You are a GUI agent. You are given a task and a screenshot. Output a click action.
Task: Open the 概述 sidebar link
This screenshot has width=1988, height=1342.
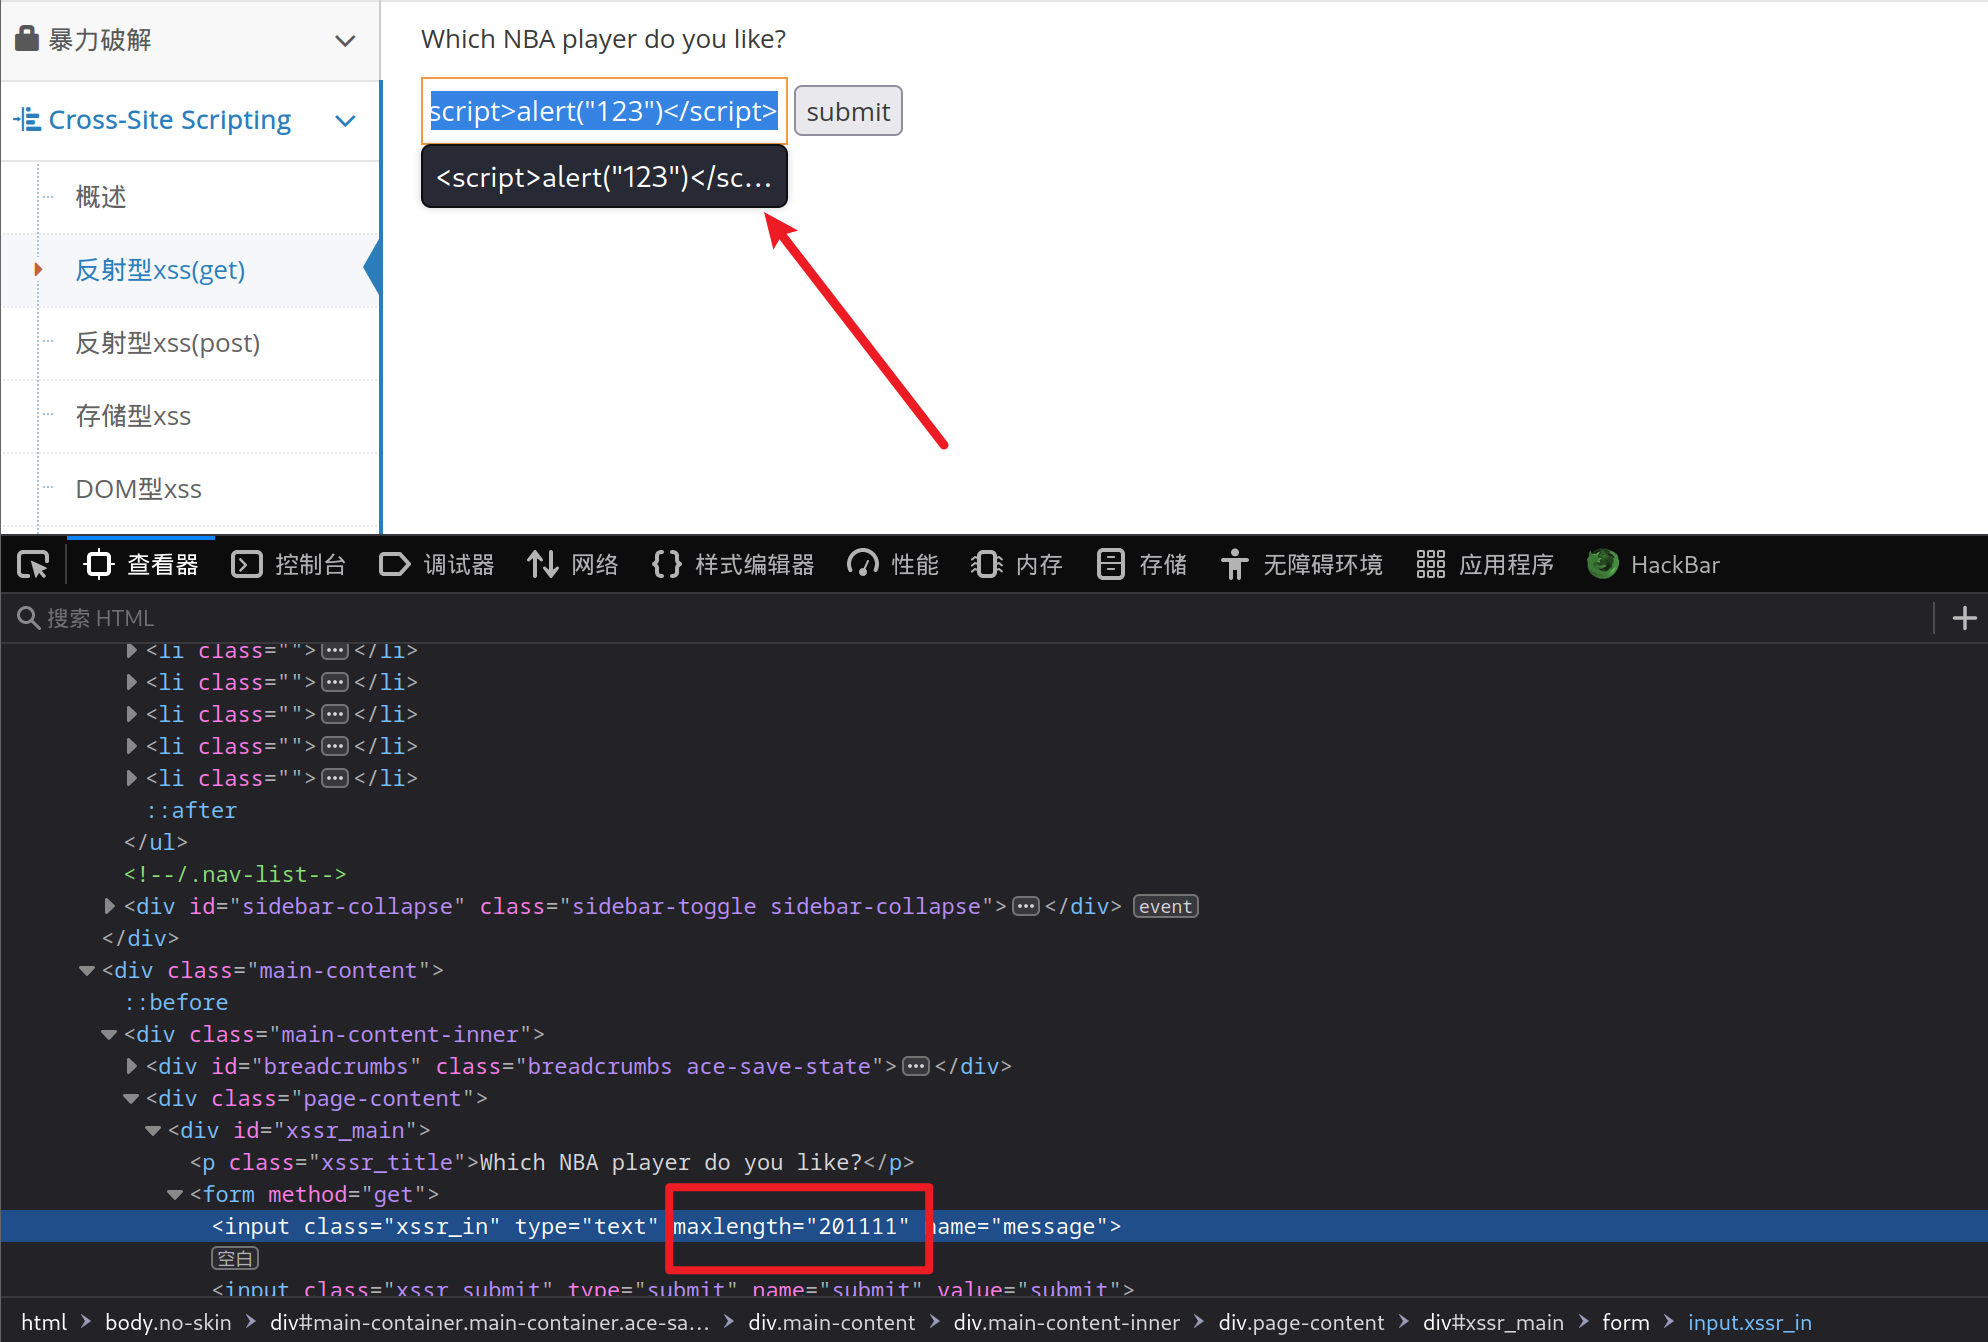(x=101, y=197)
